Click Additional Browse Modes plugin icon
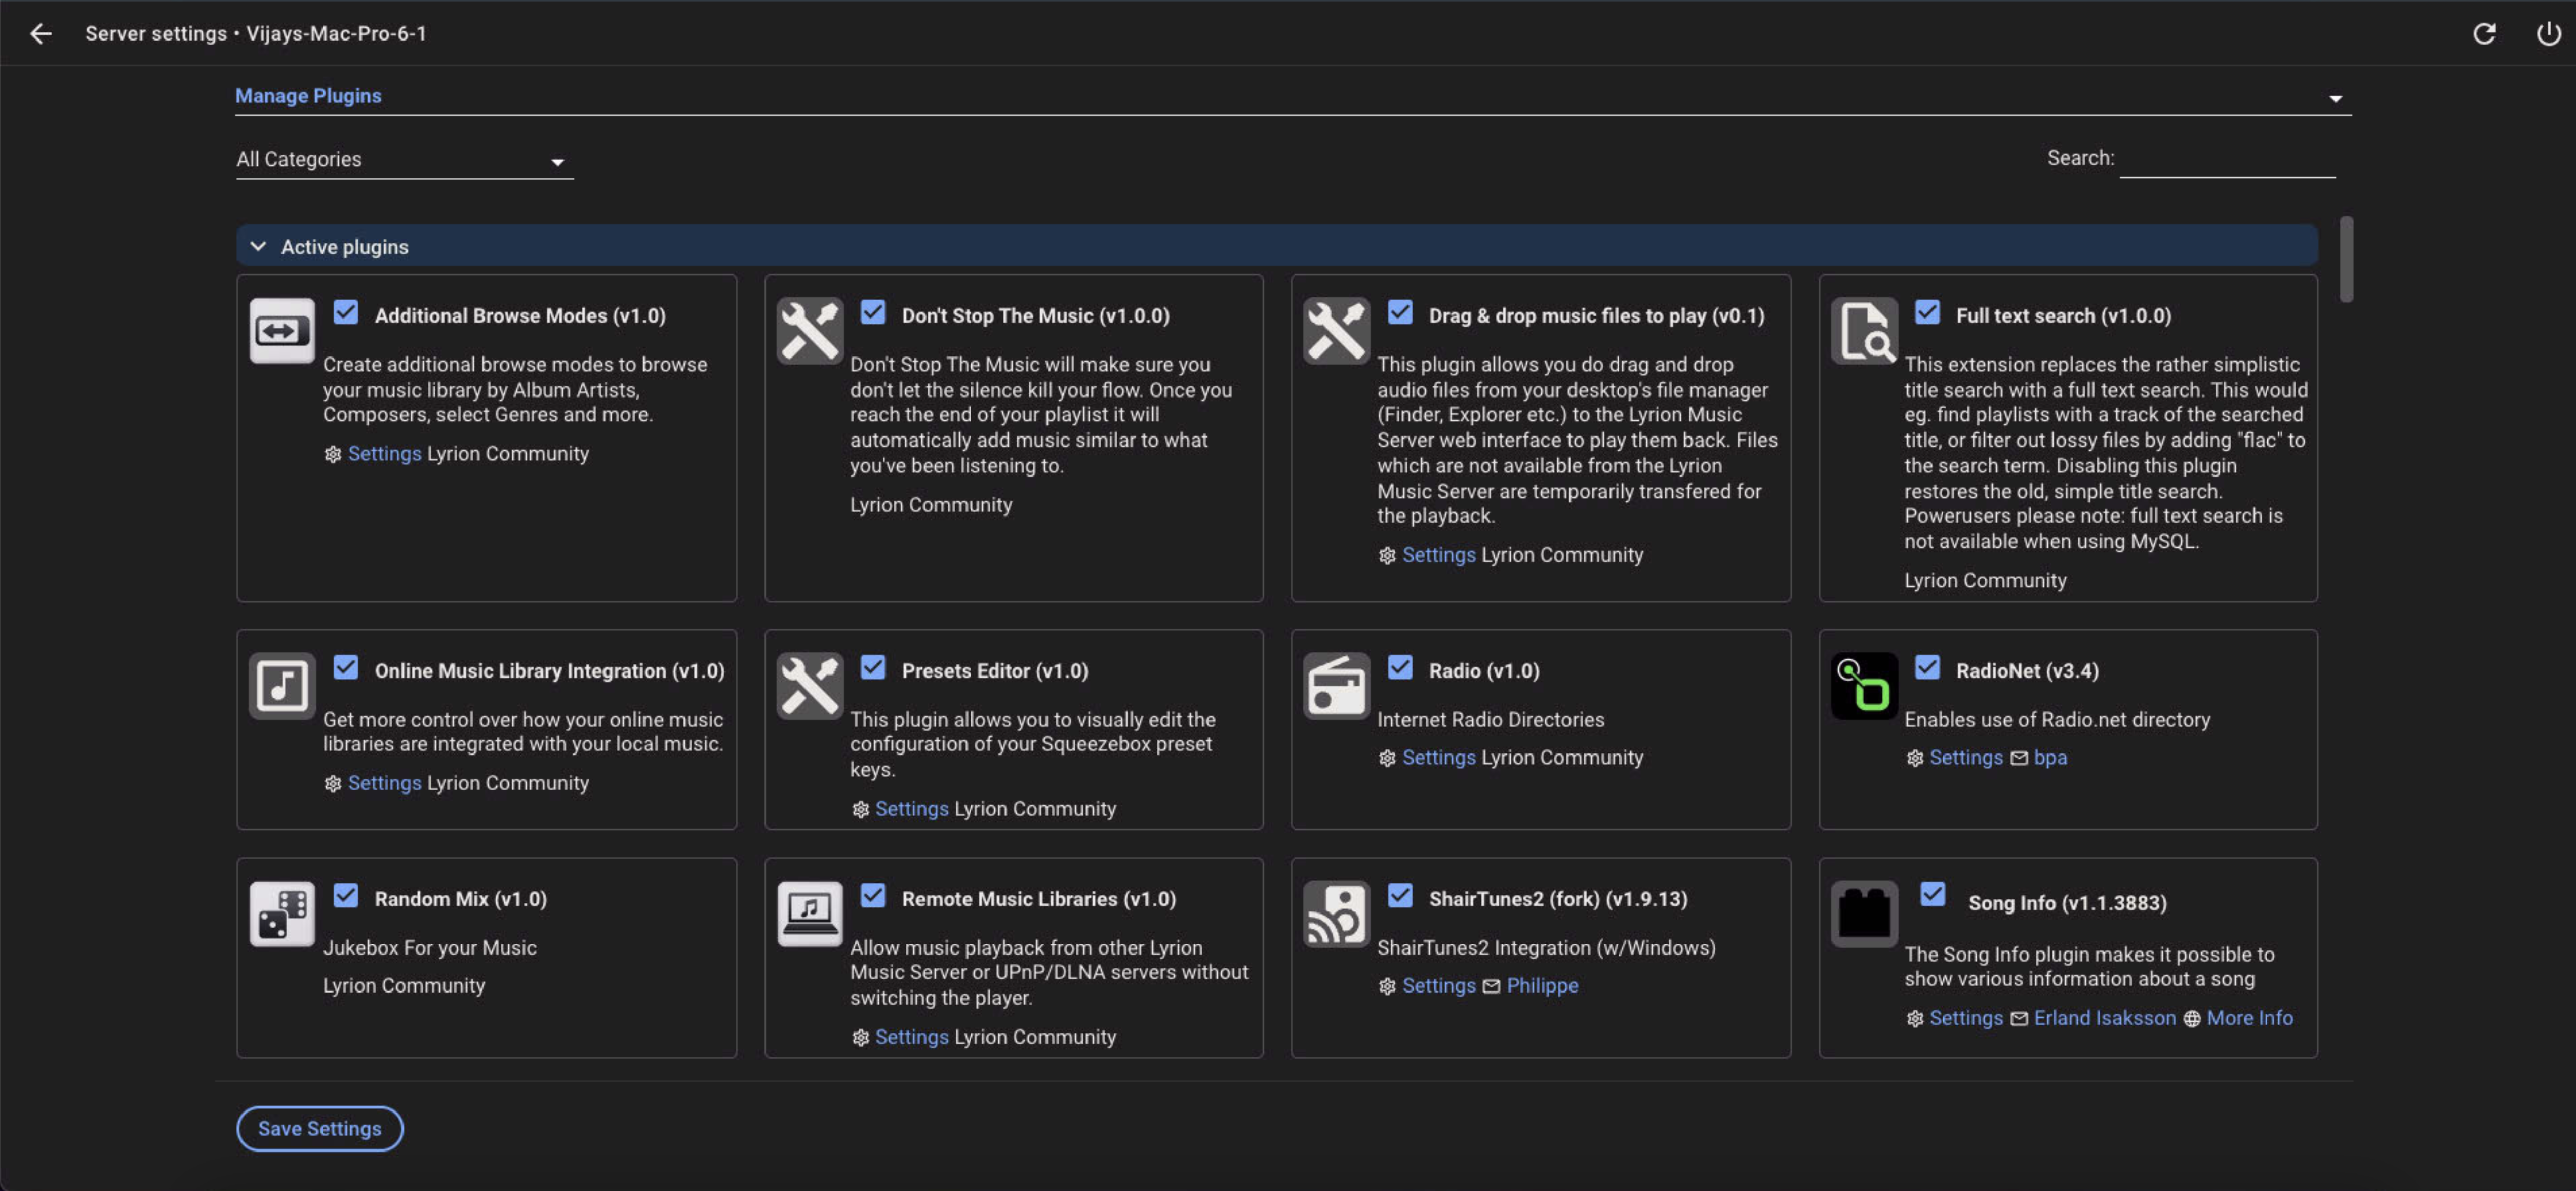This screenshot has width=2576, height=1191. pyautogui.click(x=282, y=330)
